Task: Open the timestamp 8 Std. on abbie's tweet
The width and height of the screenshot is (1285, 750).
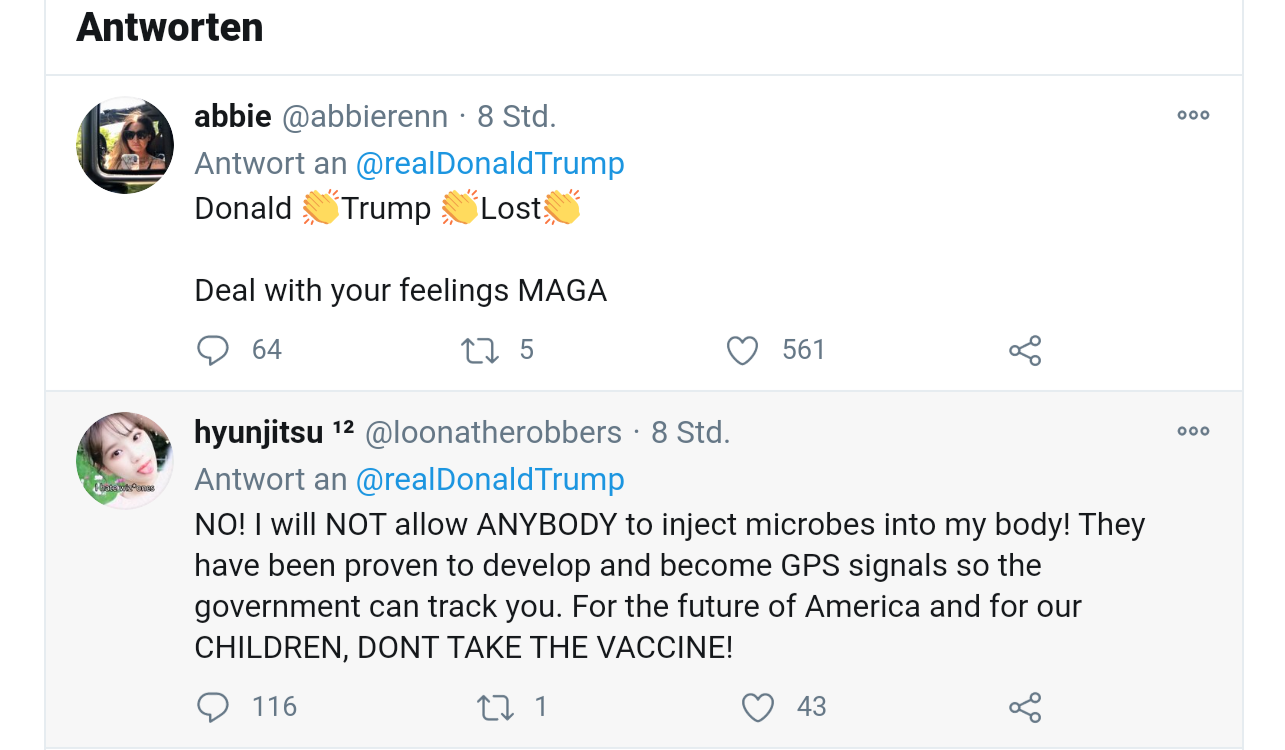Action: (518, 115)
